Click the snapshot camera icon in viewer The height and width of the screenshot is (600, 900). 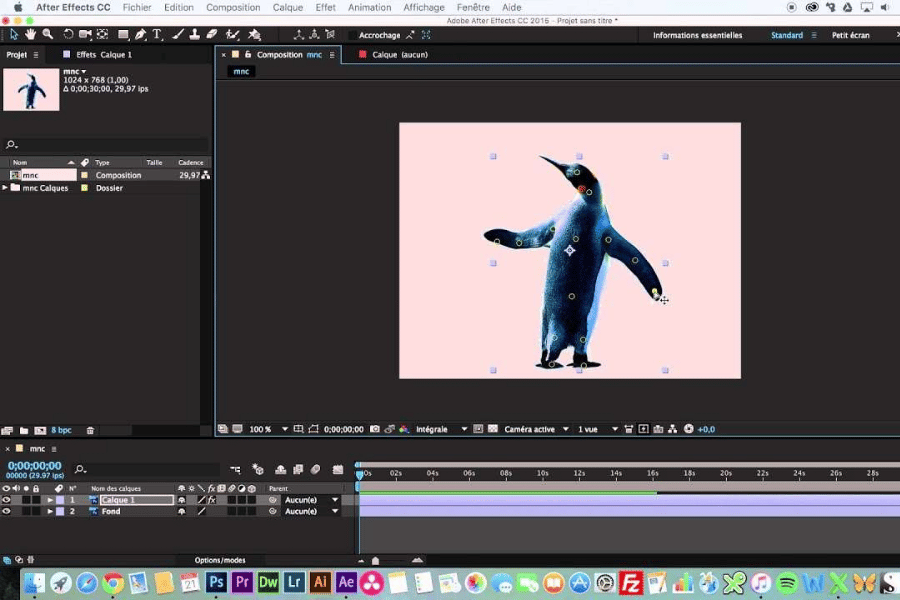(374, 429)
